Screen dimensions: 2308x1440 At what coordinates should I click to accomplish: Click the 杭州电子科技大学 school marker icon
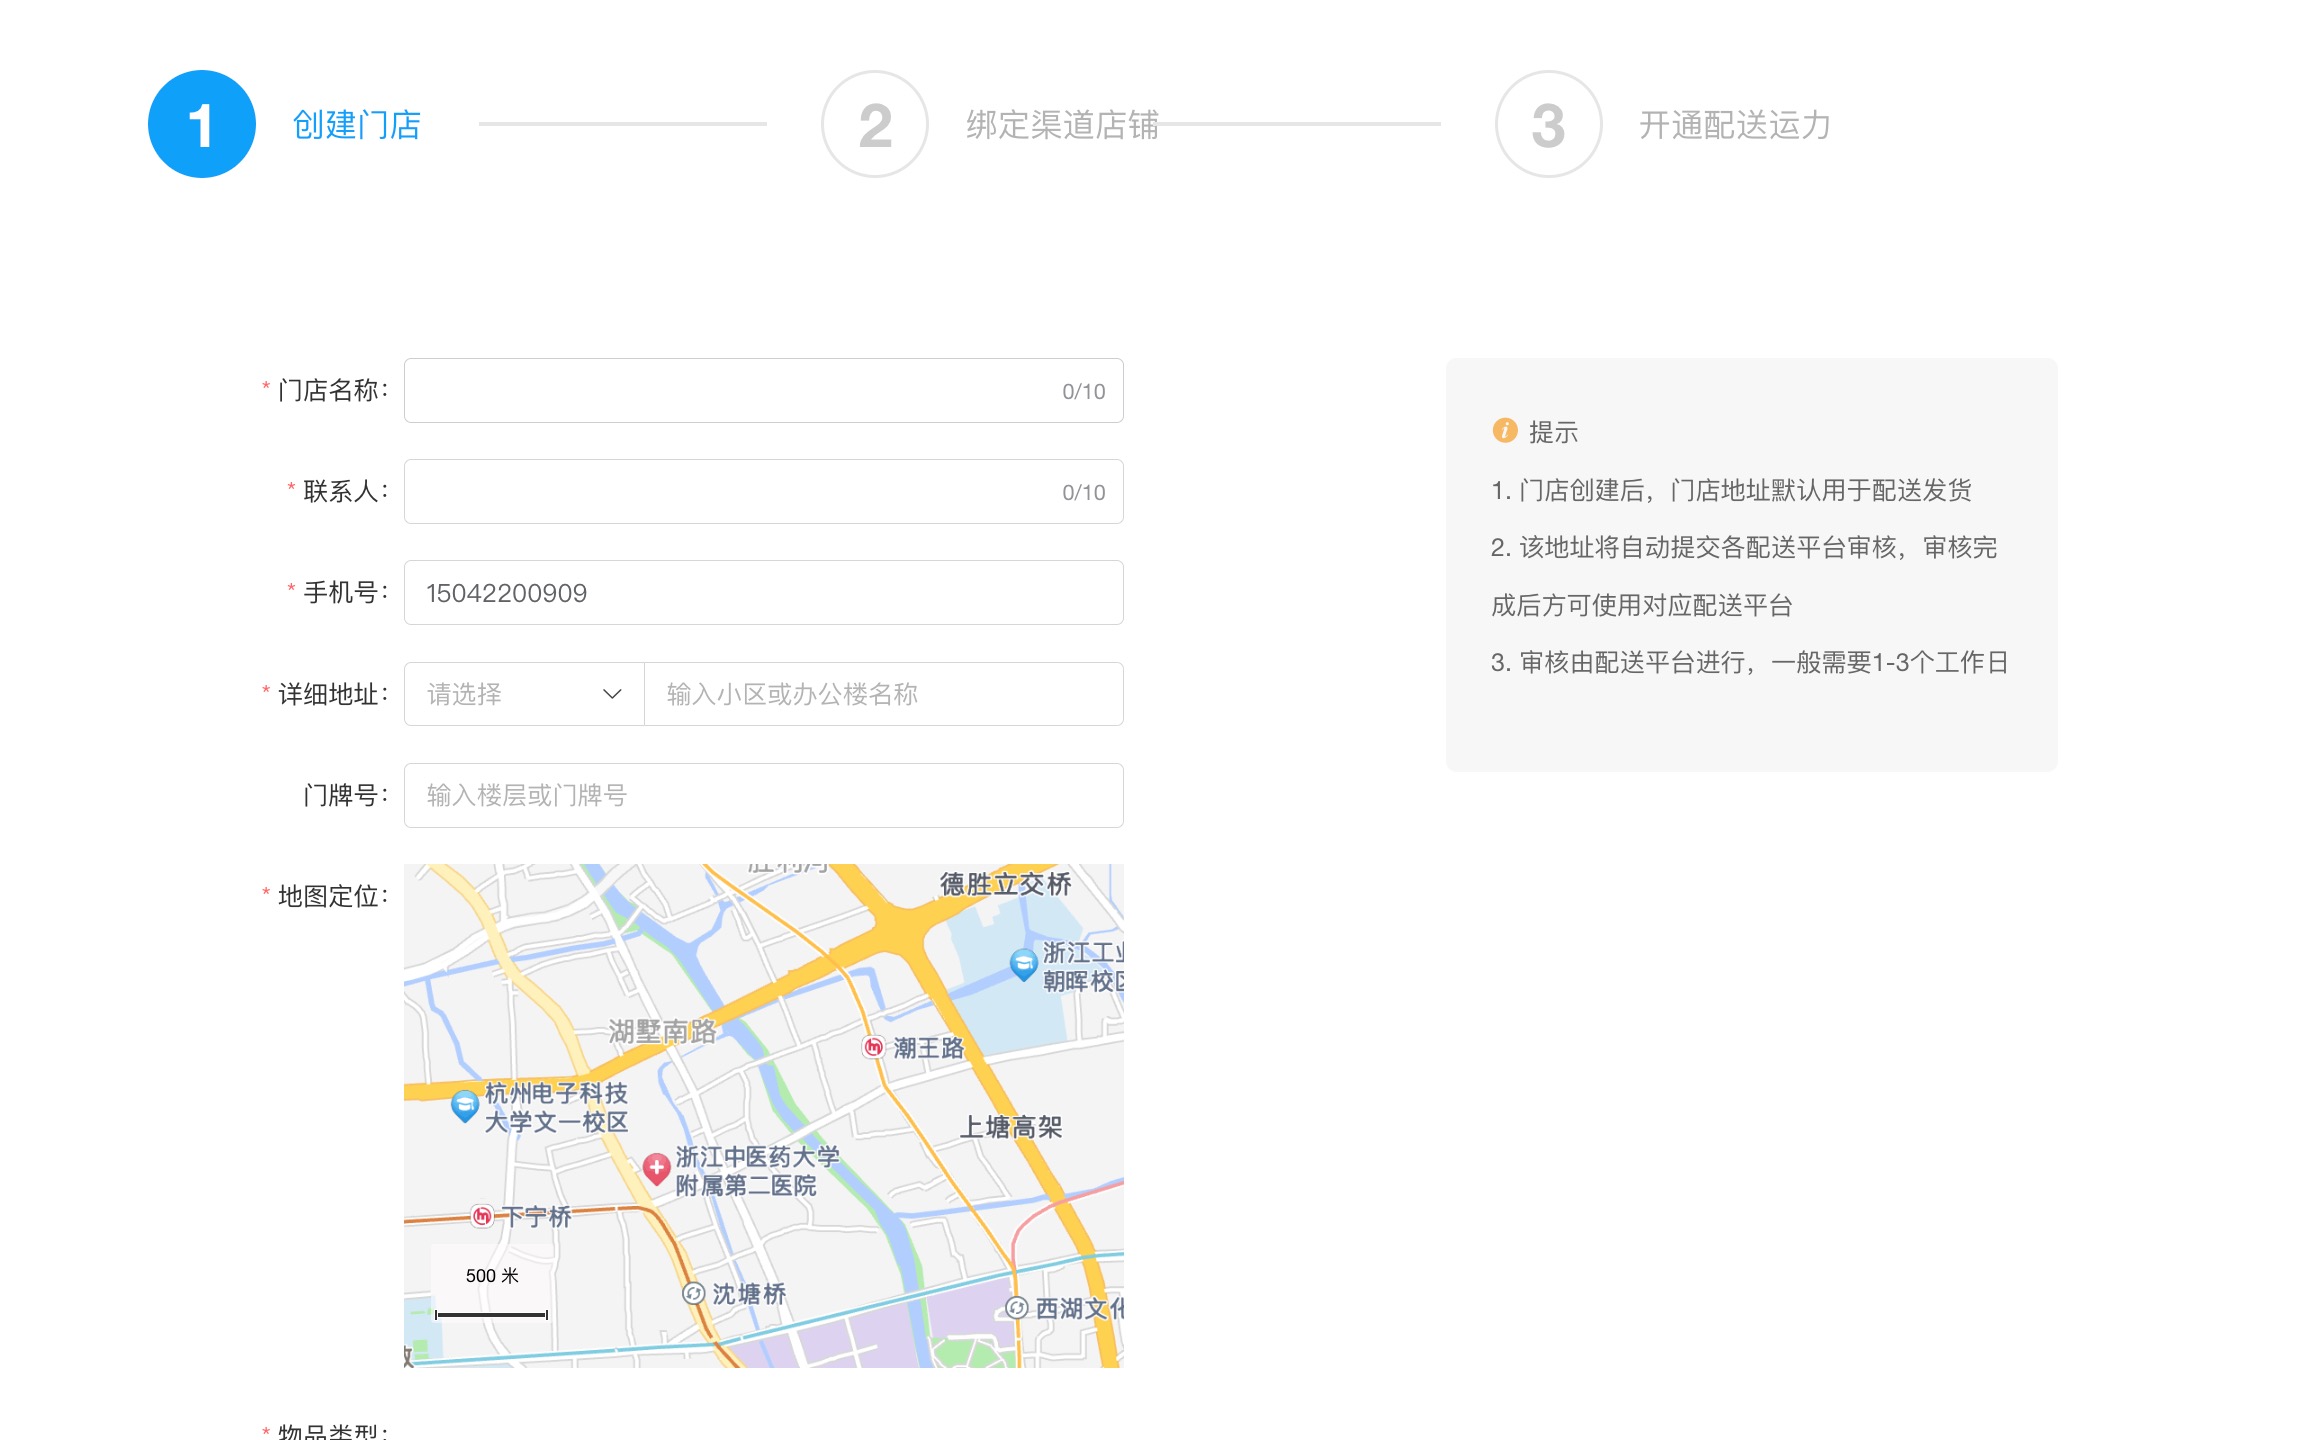[x=464, y=1105]
